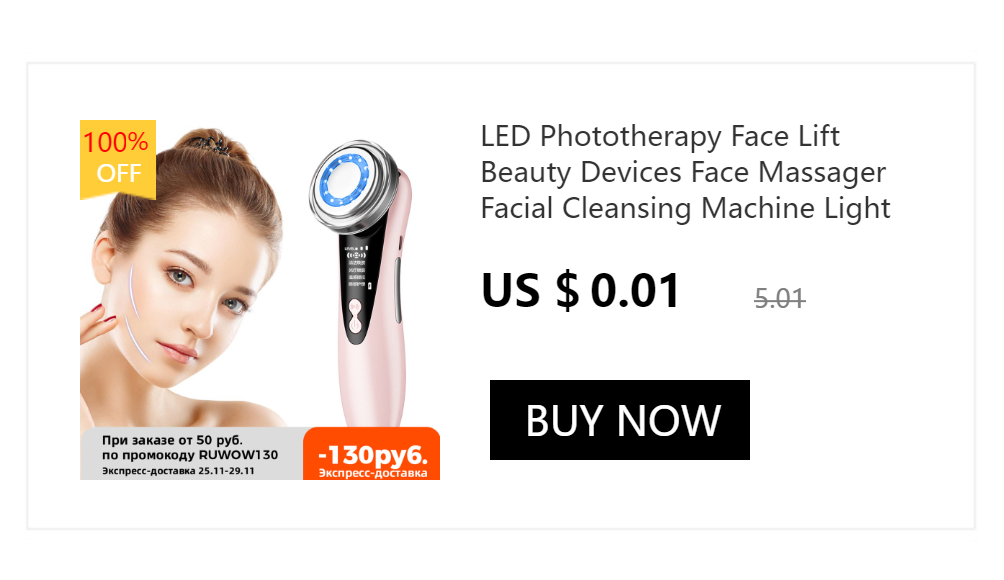Click the express delivery dates 25.11-29.11 text

226,471
